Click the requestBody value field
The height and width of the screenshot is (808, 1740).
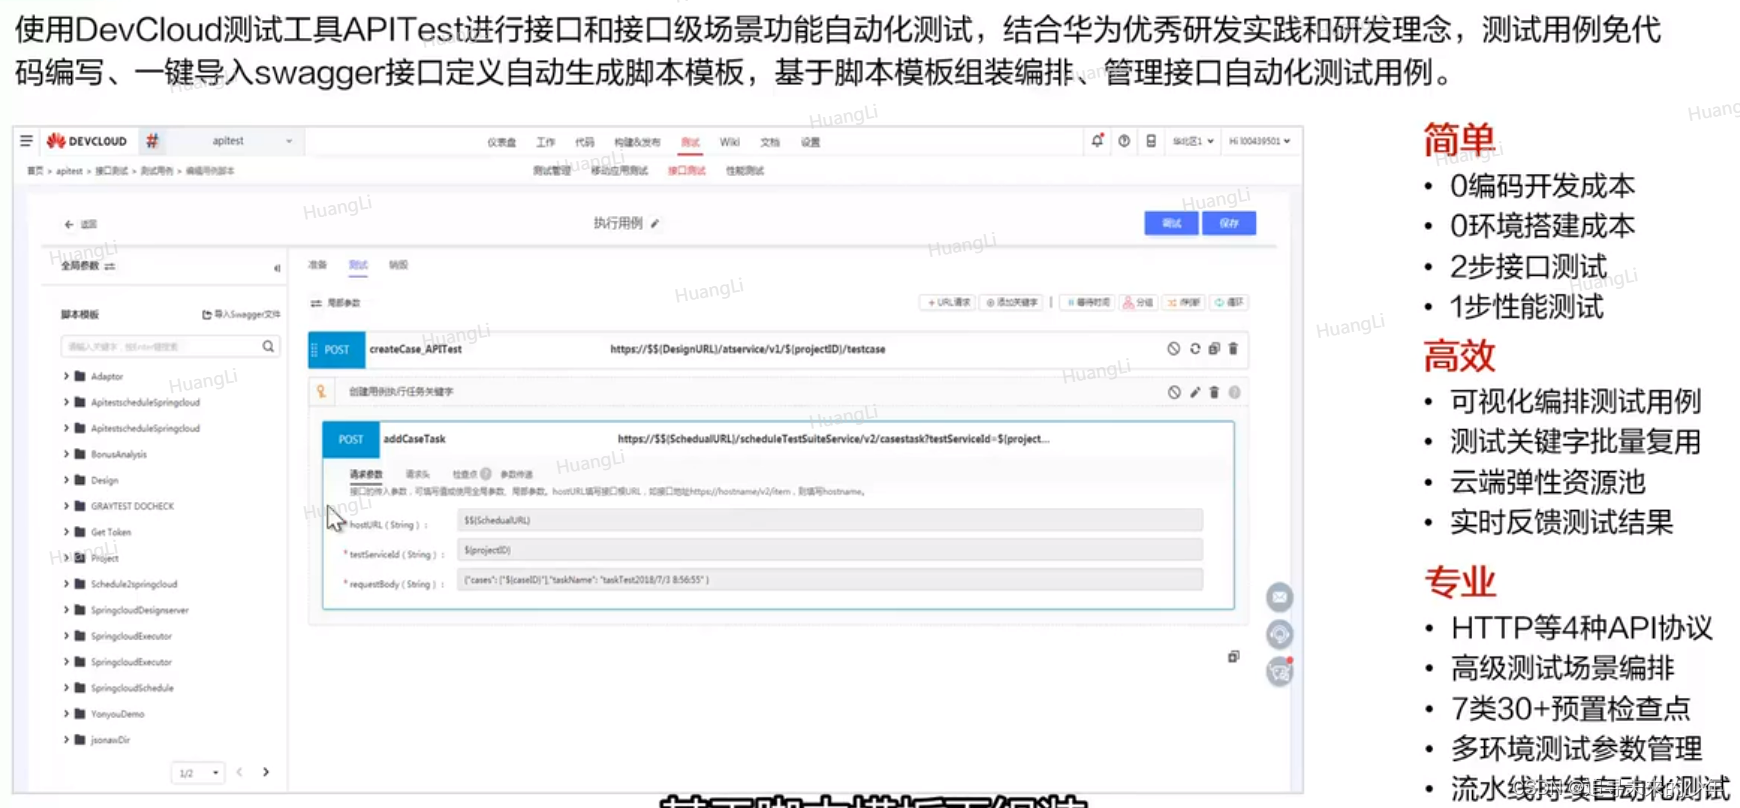point(830,580)
